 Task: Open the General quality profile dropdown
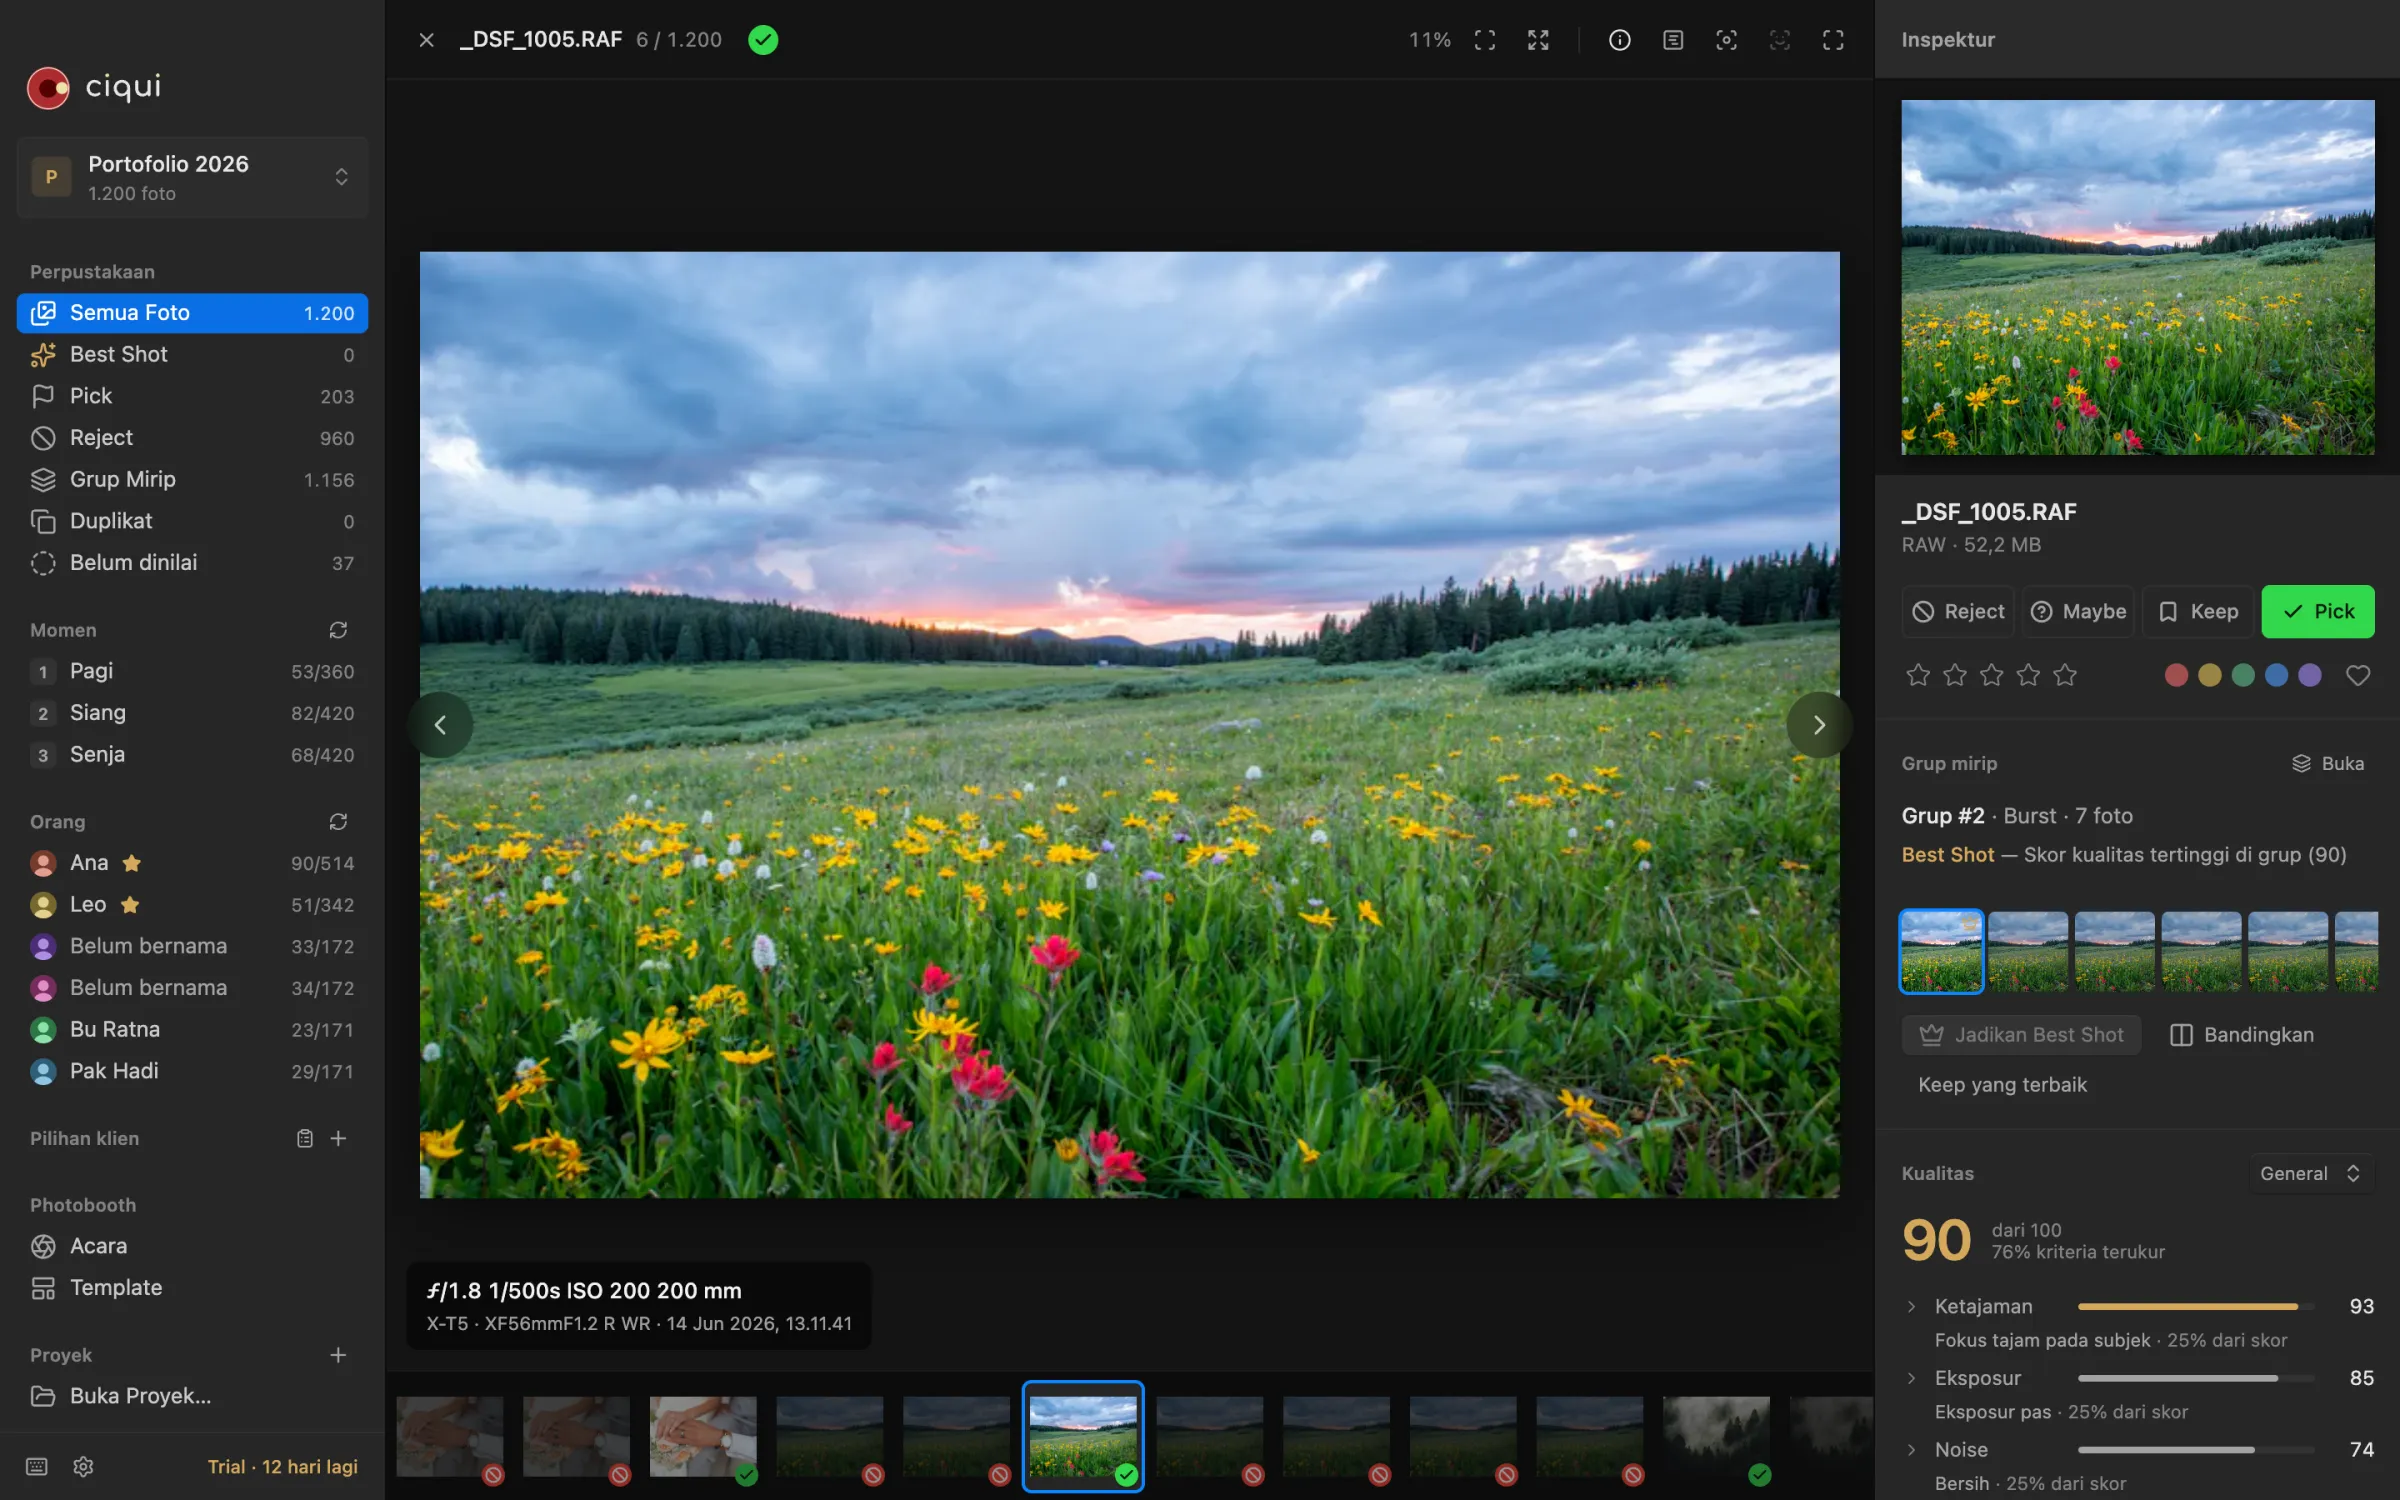coord(2311,1173)
